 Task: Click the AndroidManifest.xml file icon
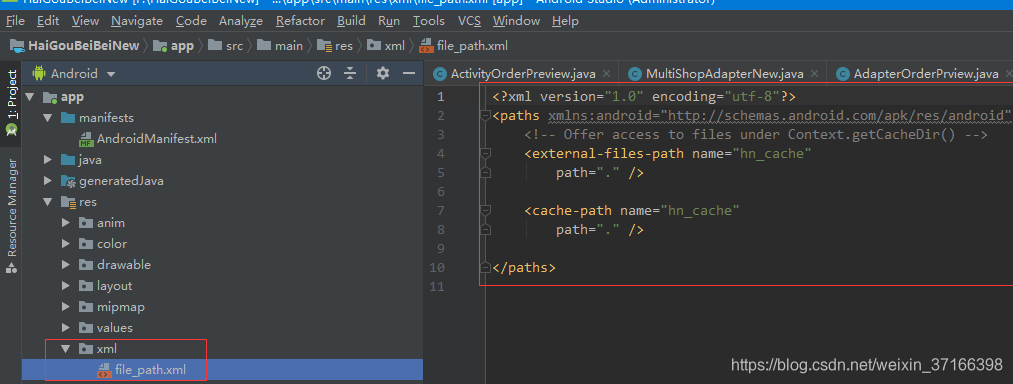click(x=86, y=140)
